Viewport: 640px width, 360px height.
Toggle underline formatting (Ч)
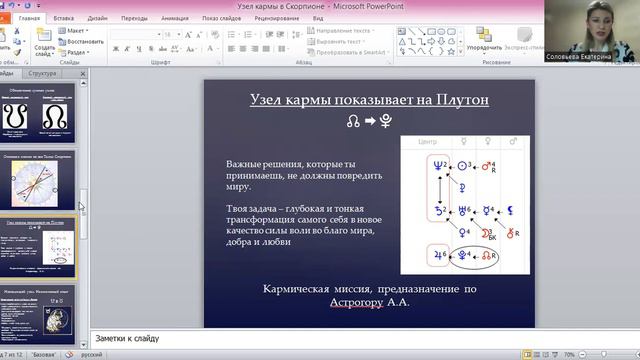coord(139,49)
